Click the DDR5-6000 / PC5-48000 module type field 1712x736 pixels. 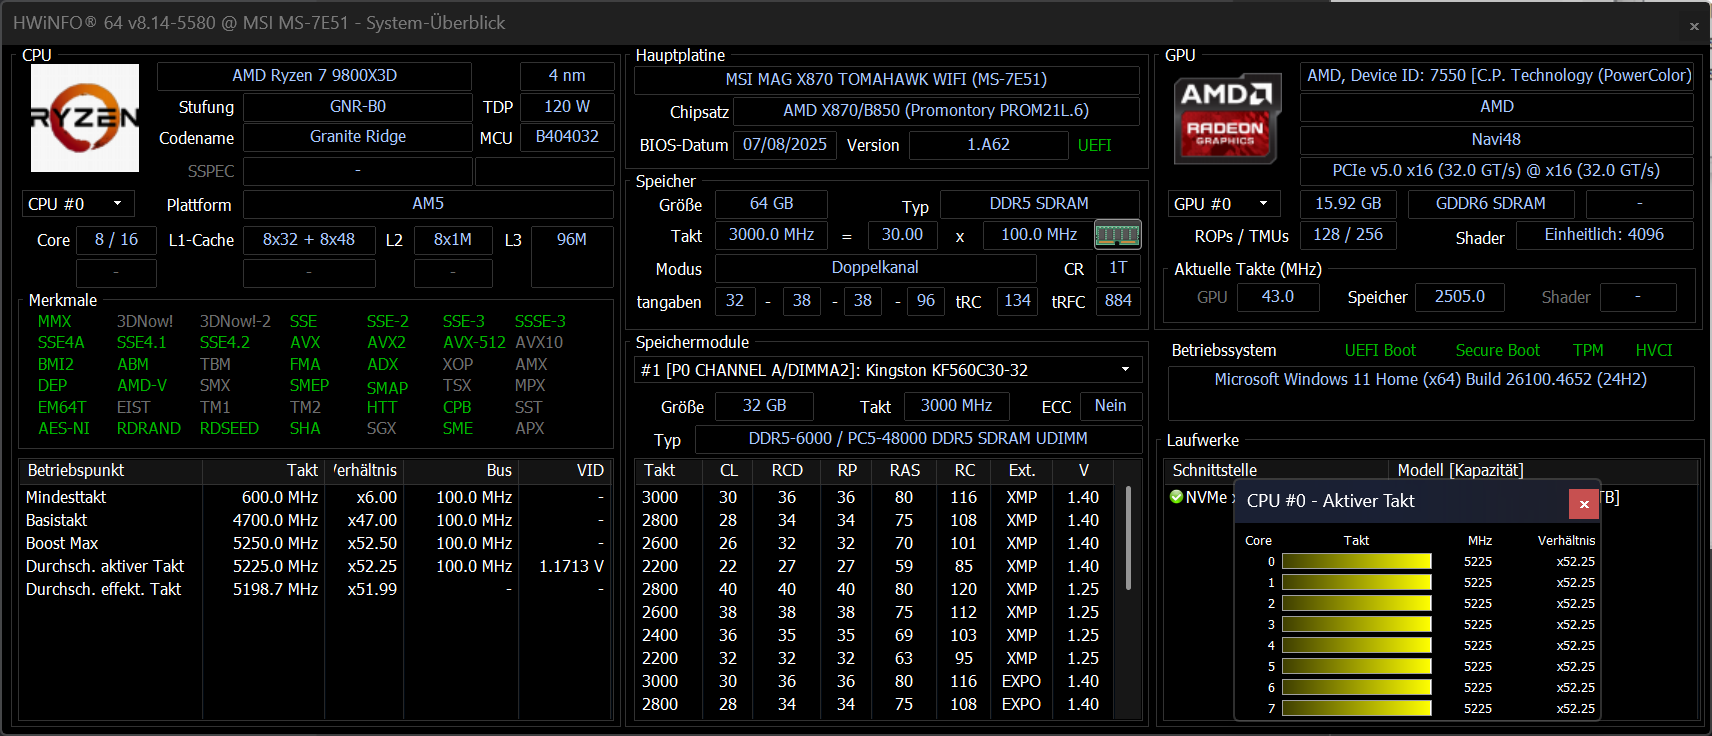coord(918,439)
